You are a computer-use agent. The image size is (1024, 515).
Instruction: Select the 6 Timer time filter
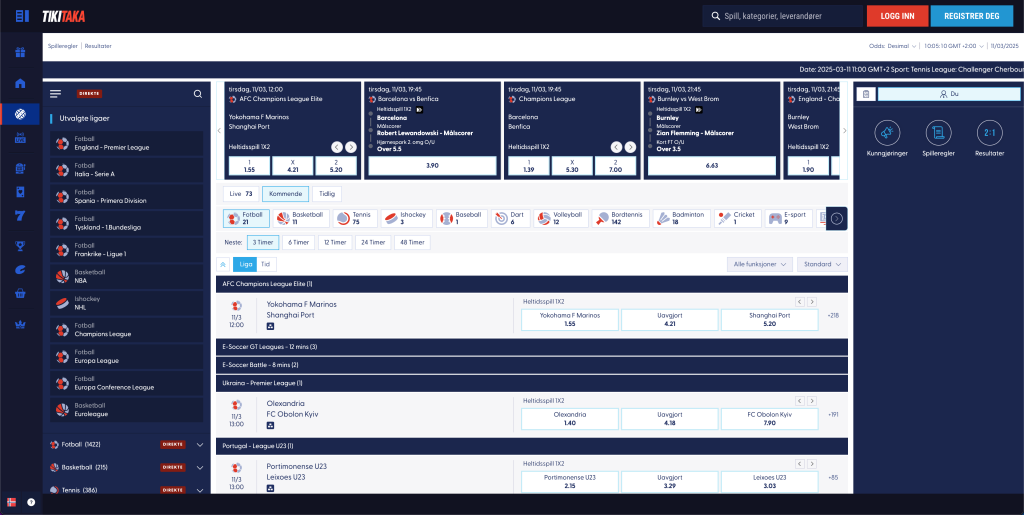click(x=298, y=242)
